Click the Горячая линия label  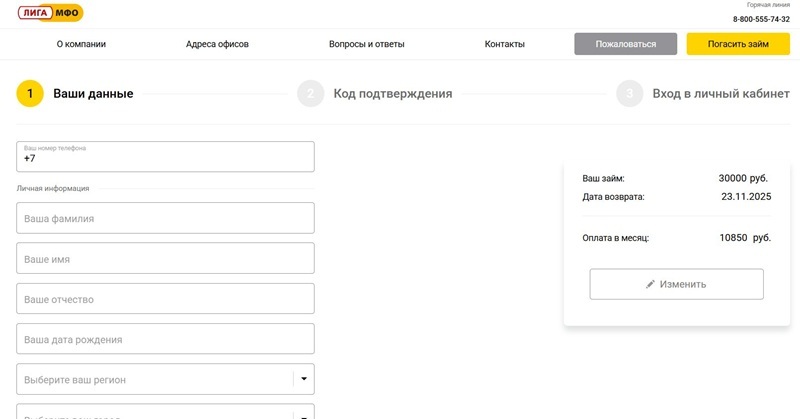[768, 5]
